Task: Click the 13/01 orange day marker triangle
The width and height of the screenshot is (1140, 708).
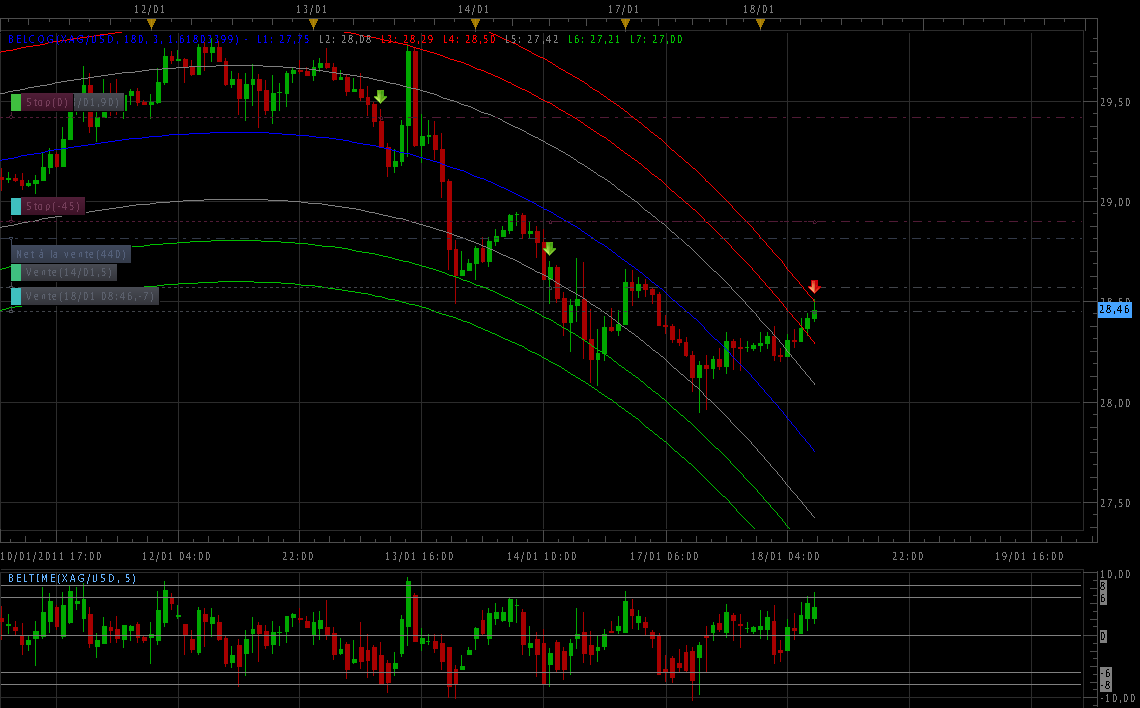Action: [x=313, y=23]
